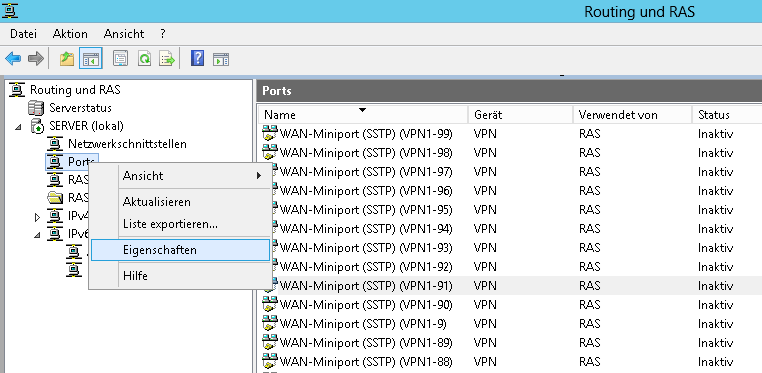Sort by the Verwendet von column header
The height and width of the screenshot is (373, 762).
coord(632,115)
